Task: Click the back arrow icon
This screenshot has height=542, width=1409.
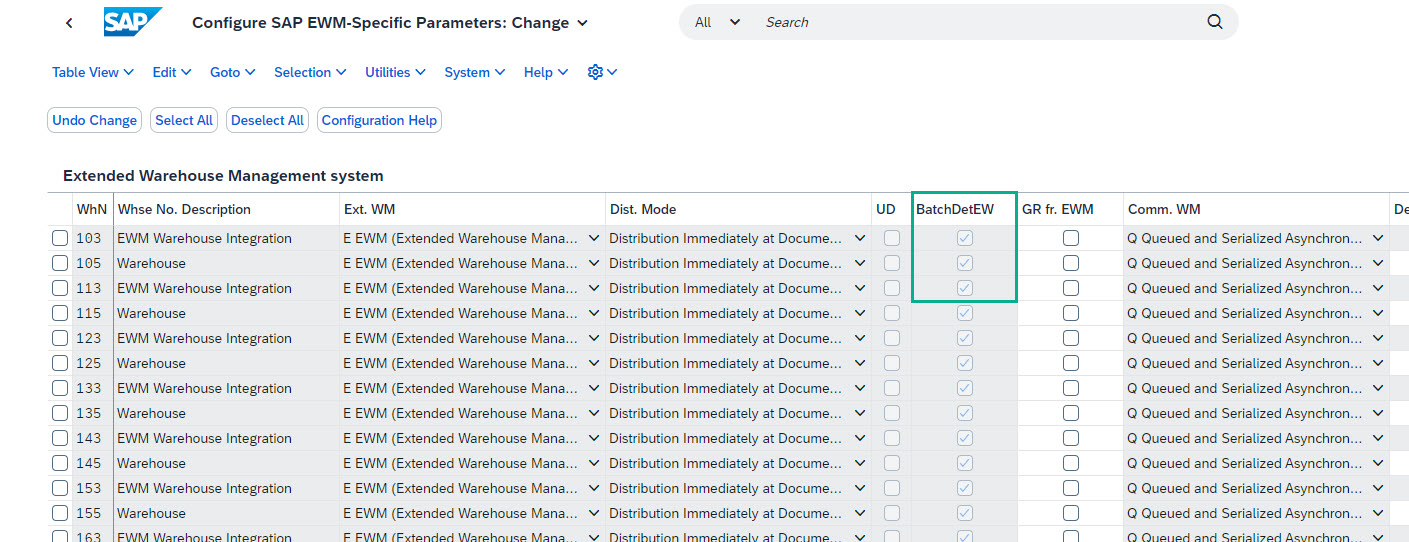Action: point(69,23)
